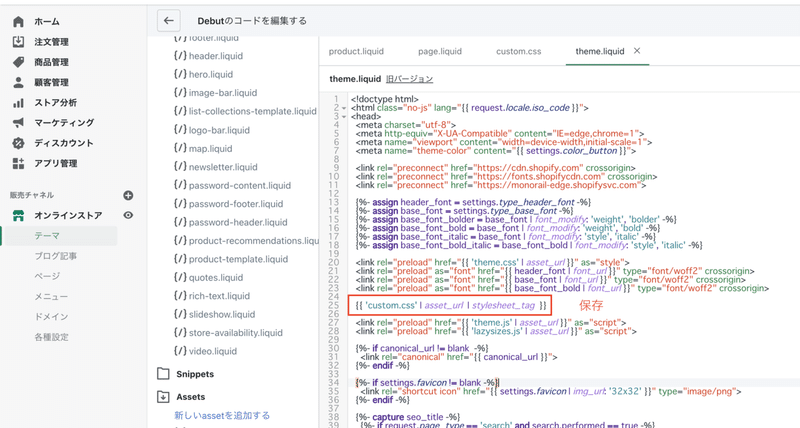Click the header.liquid file icon
The width and height of the screenshot is (800, 428).
180,55
